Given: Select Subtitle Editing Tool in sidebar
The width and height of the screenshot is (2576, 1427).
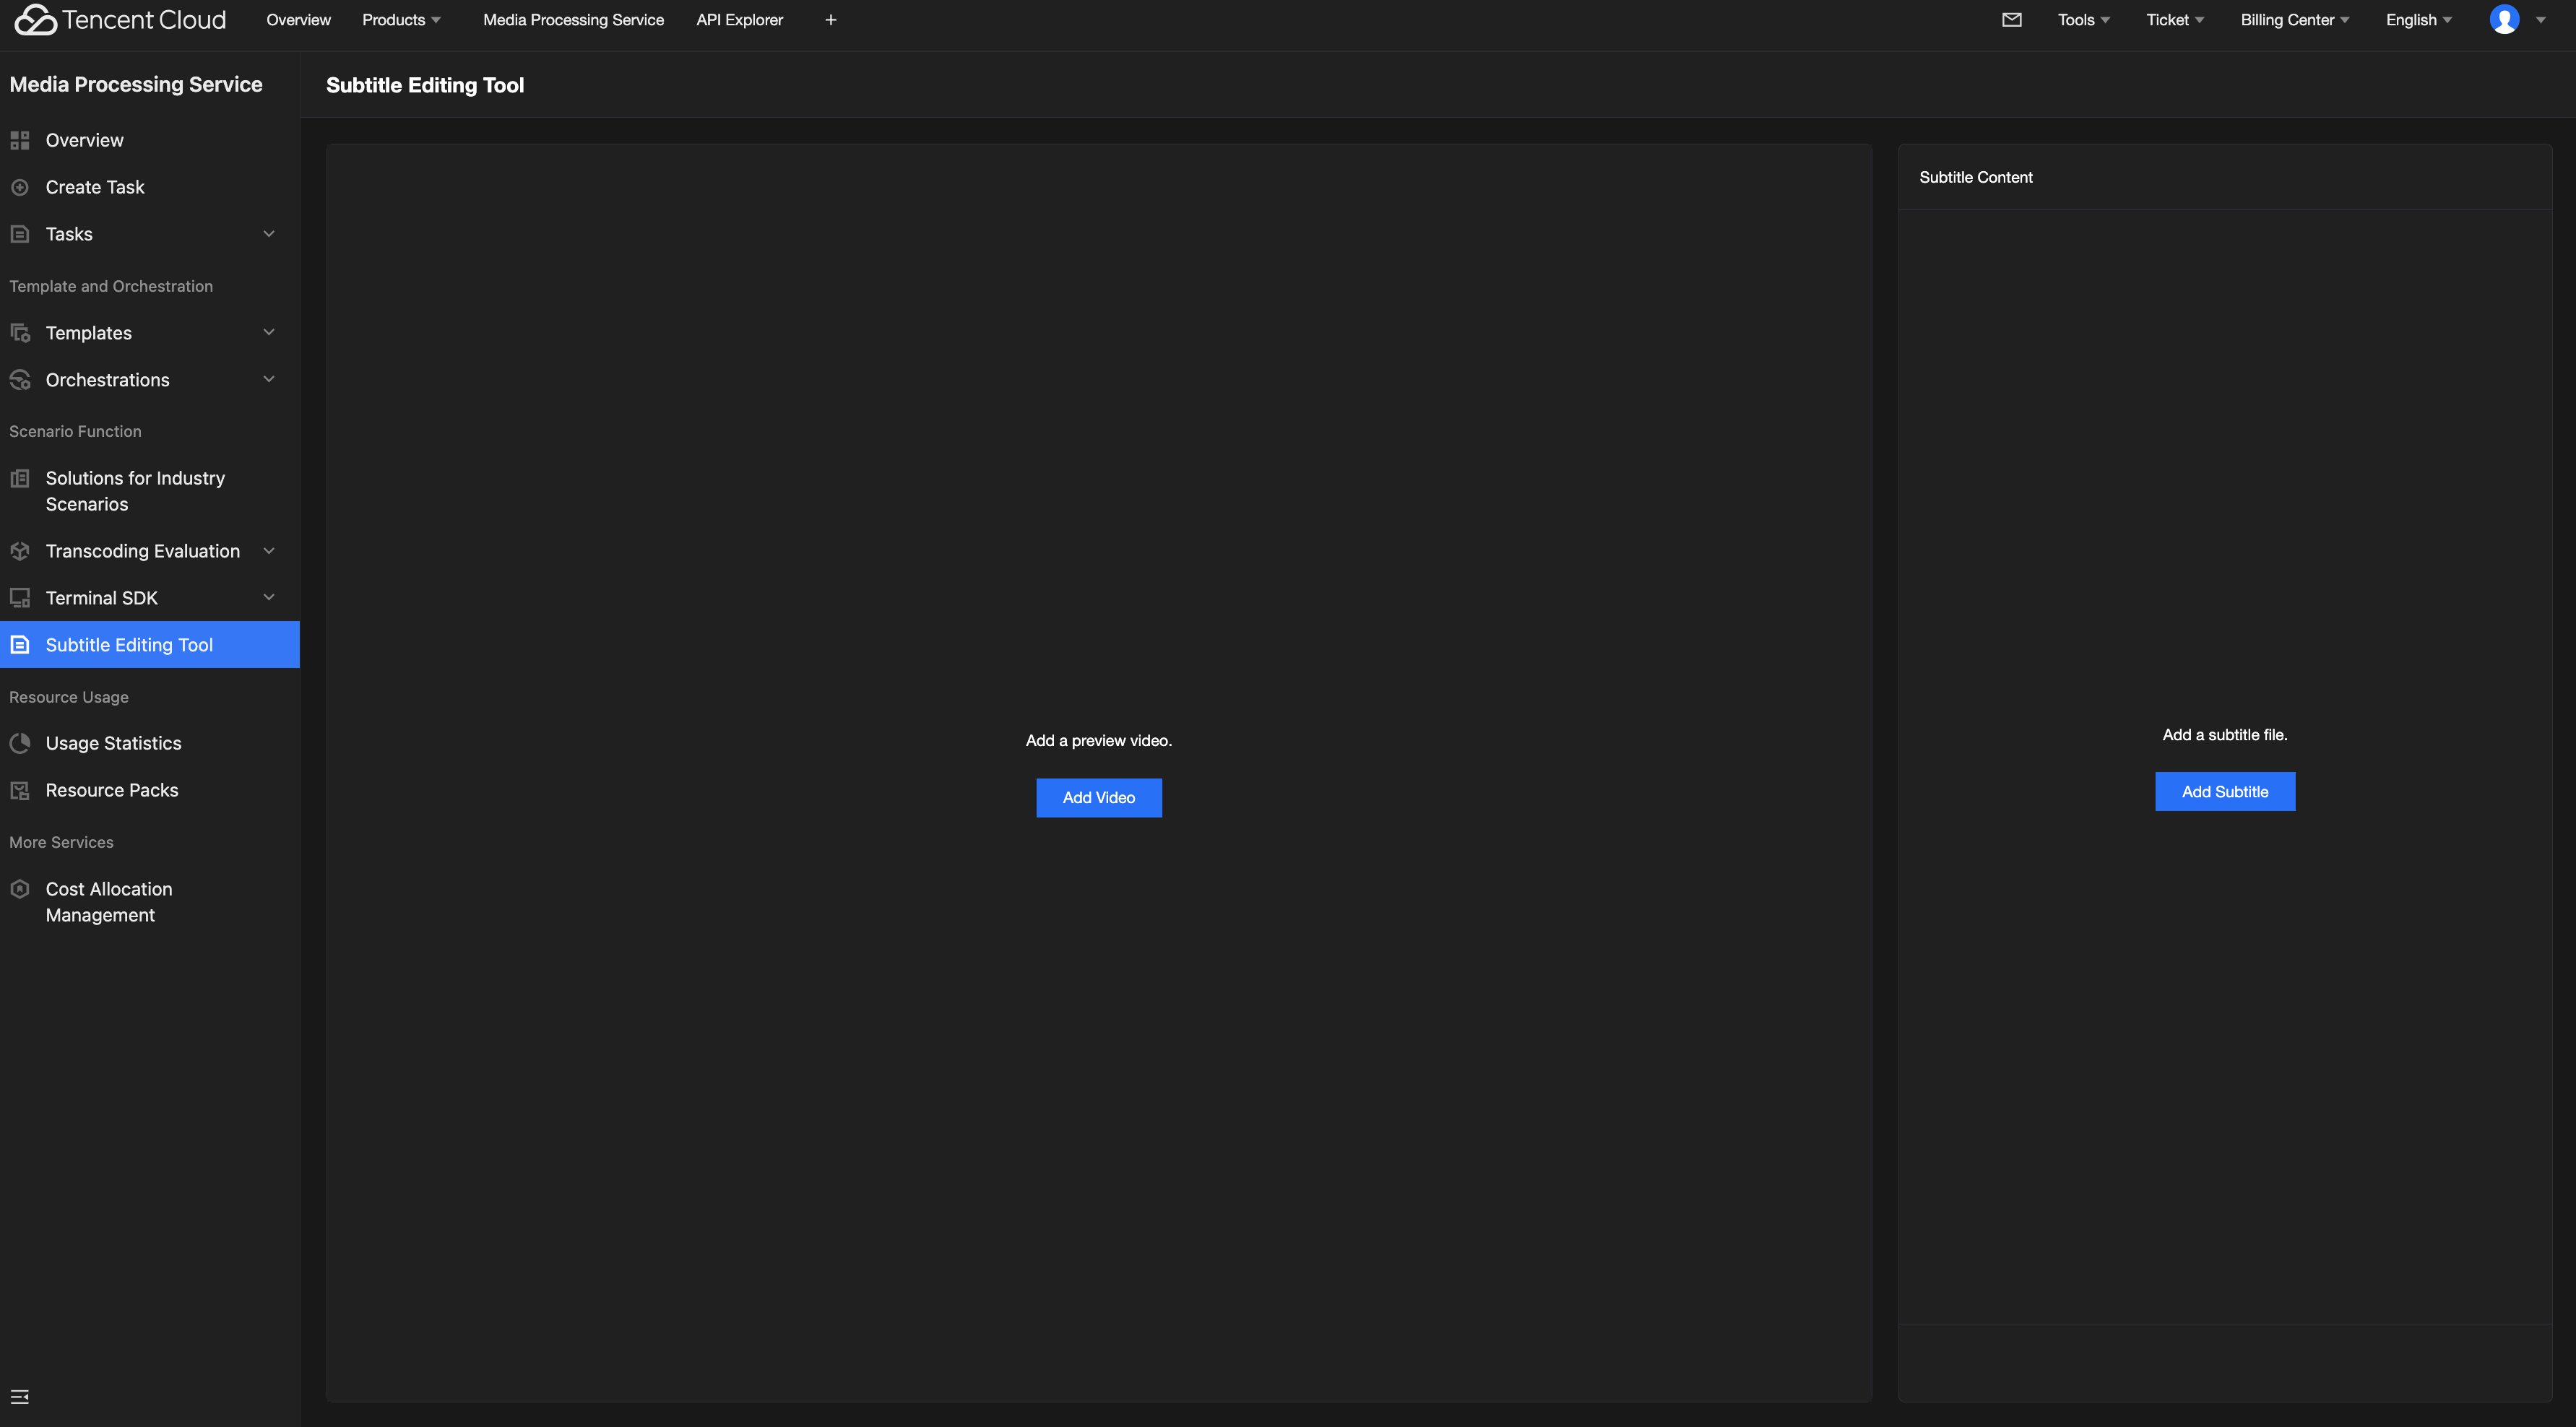Looking at the screenshot, I should pos(129,645).
